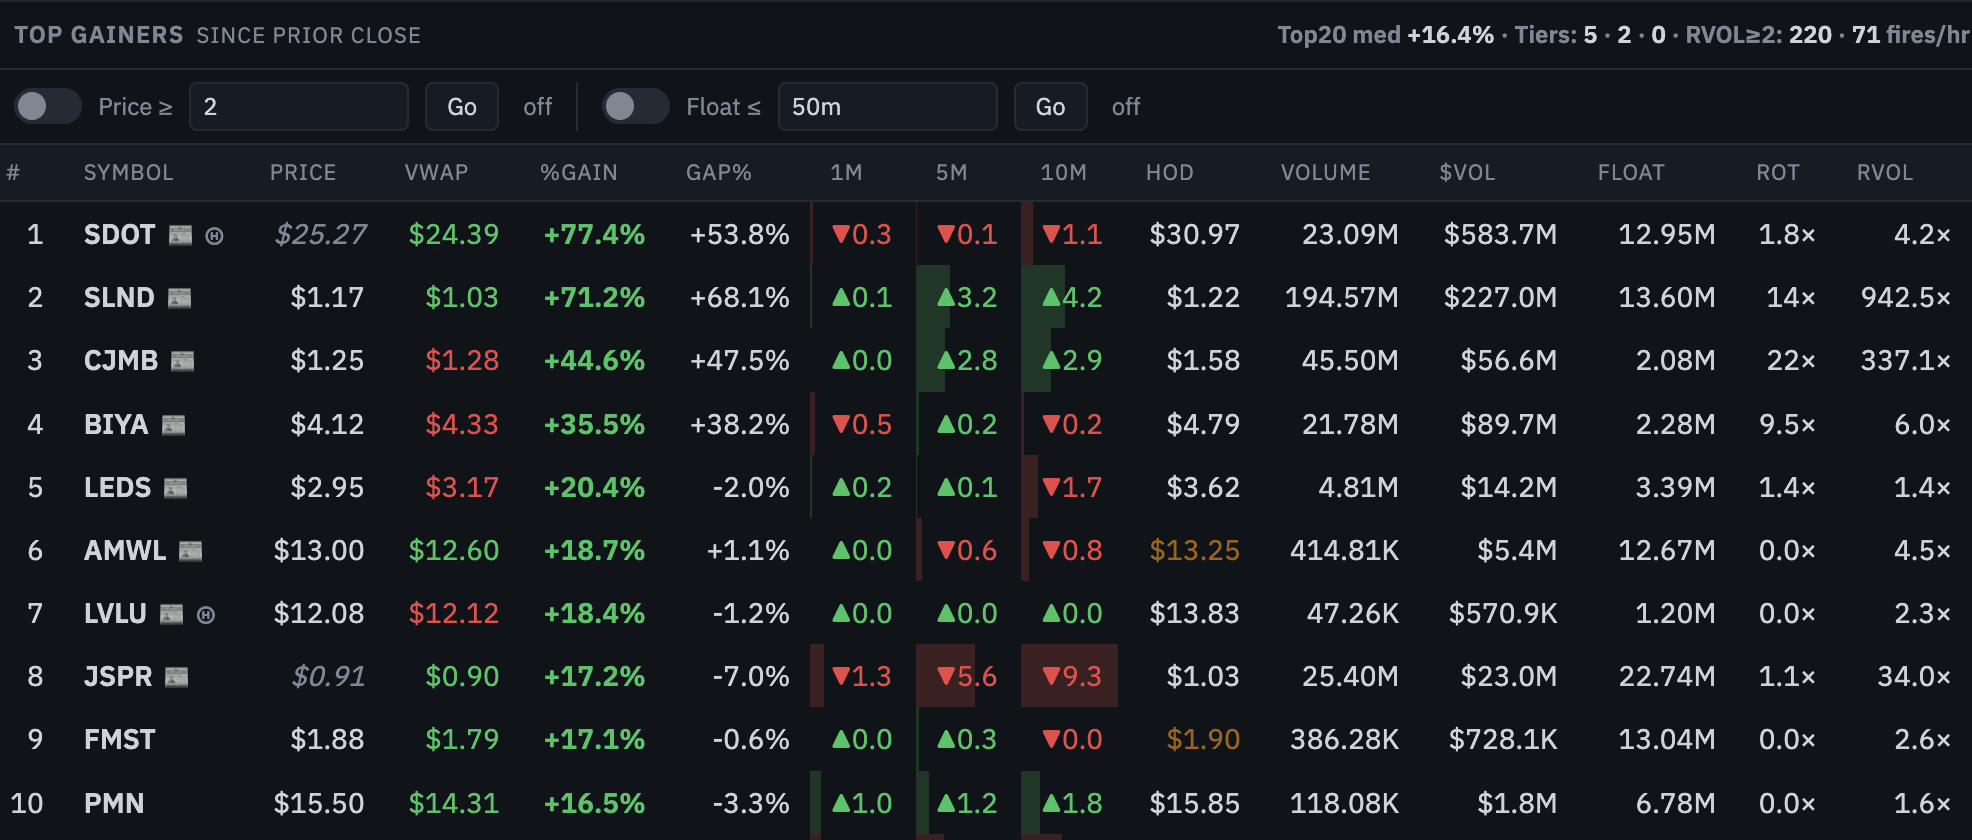The image size is (1972, 840).
Task: Select the BIYA ticker symbol
Action: click(x=116, y=425)
